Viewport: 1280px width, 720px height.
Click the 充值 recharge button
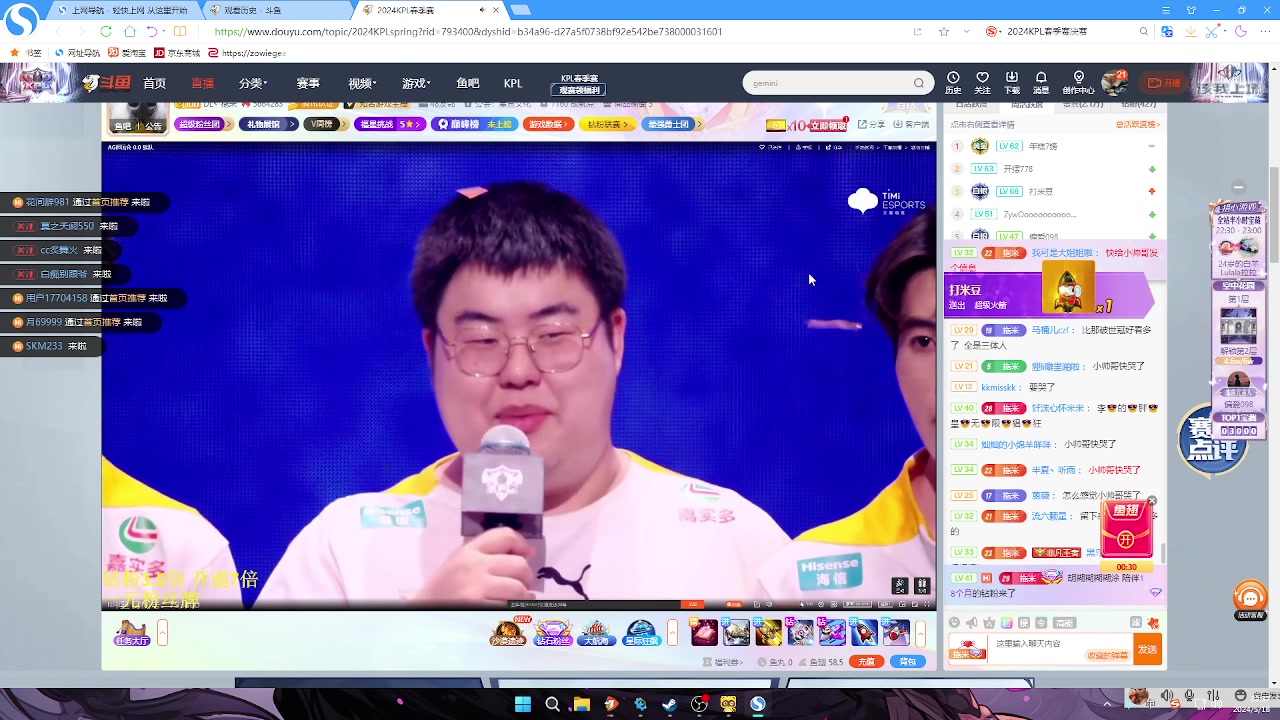coord(867,662)
